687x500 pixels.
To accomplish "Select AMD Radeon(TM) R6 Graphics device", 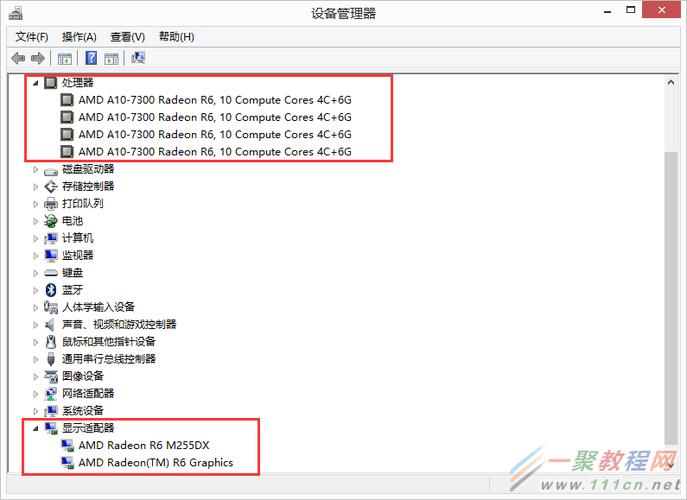I will 156,462.
